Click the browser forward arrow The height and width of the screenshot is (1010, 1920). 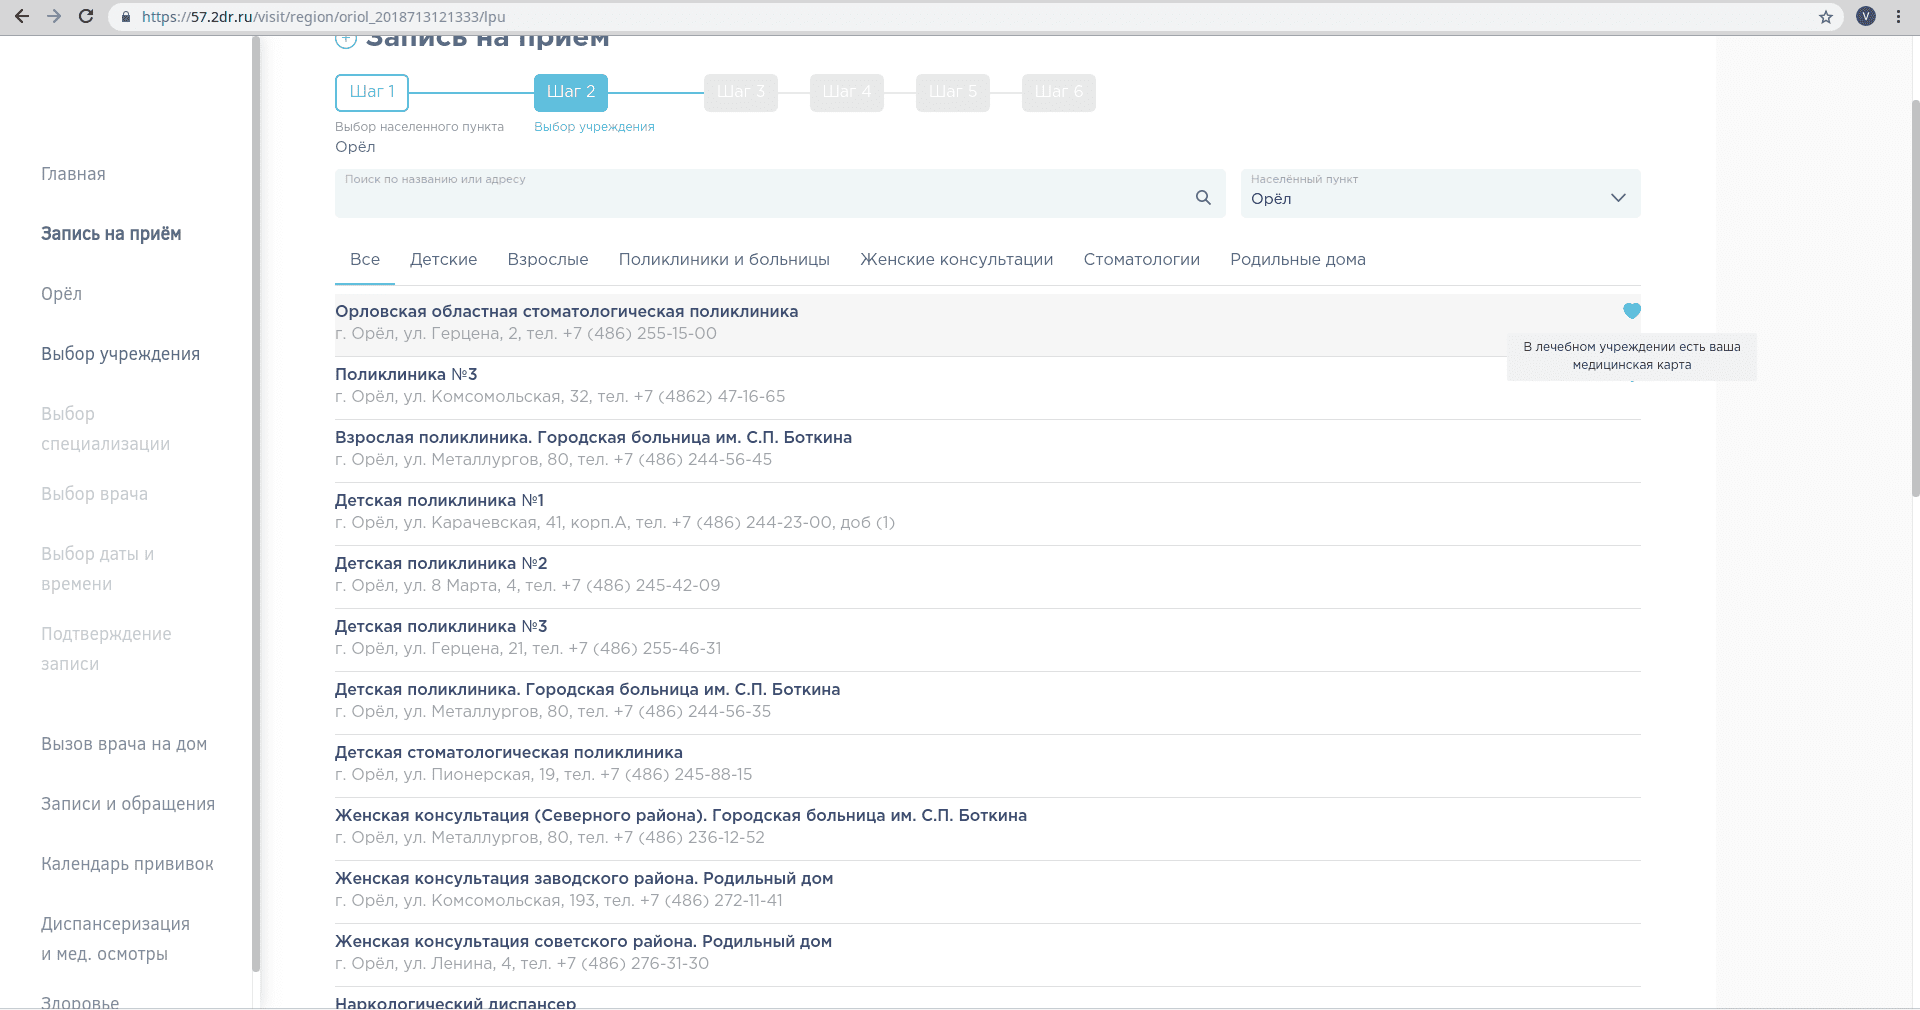point(54,17)
